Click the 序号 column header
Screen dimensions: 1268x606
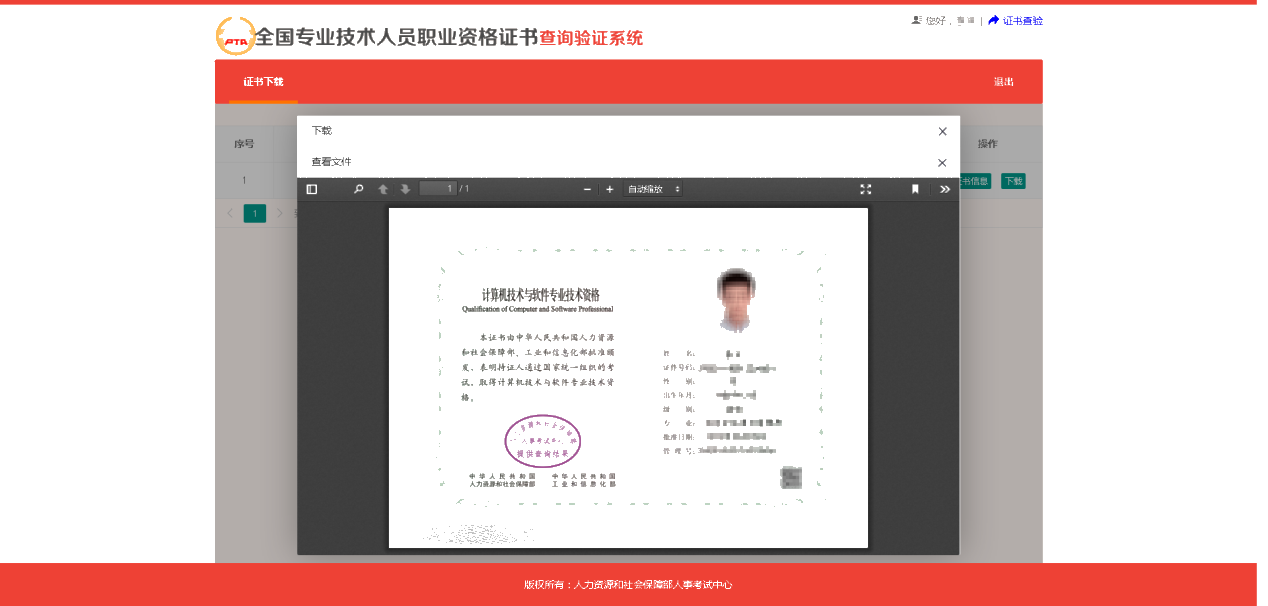point(244,144)
